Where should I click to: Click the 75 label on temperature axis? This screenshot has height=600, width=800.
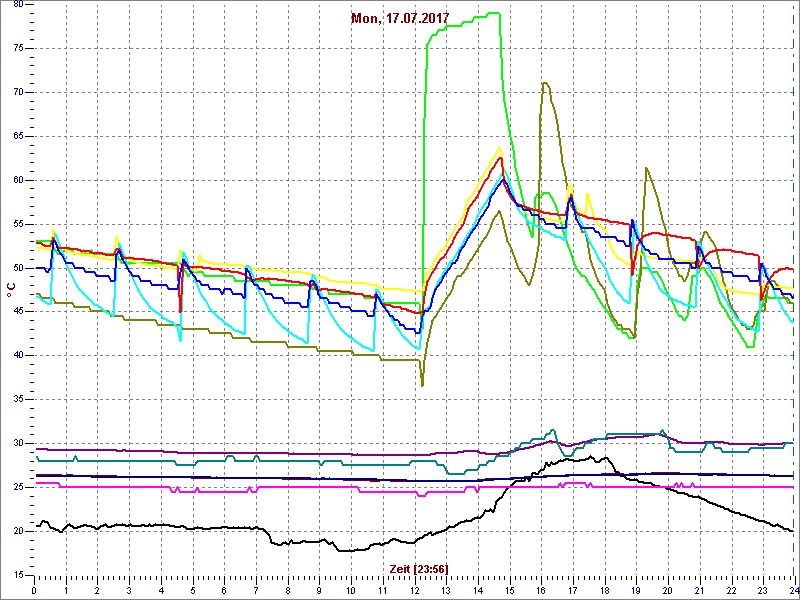pos(18,48)
